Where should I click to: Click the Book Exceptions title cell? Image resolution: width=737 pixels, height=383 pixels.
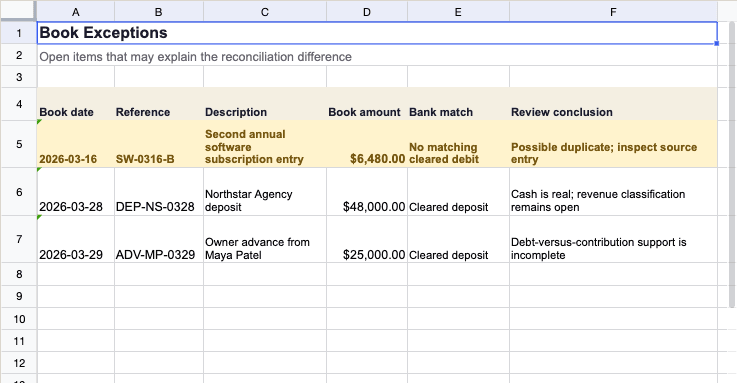(x=377, y=33)
